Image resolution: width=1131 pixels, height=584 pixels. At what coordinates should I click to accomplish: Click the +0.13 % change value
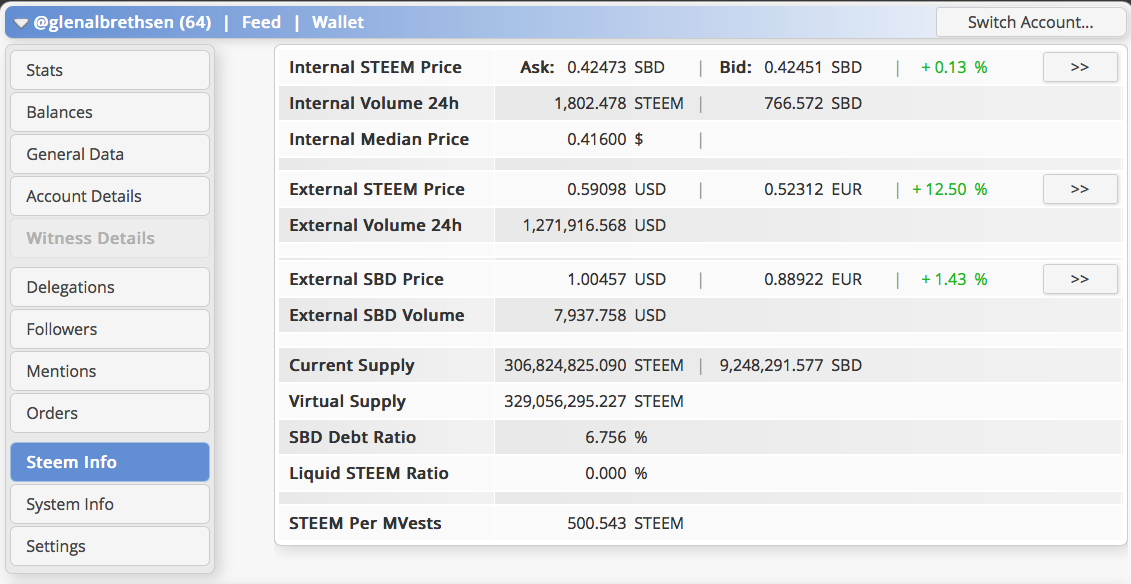pos(954,67)
